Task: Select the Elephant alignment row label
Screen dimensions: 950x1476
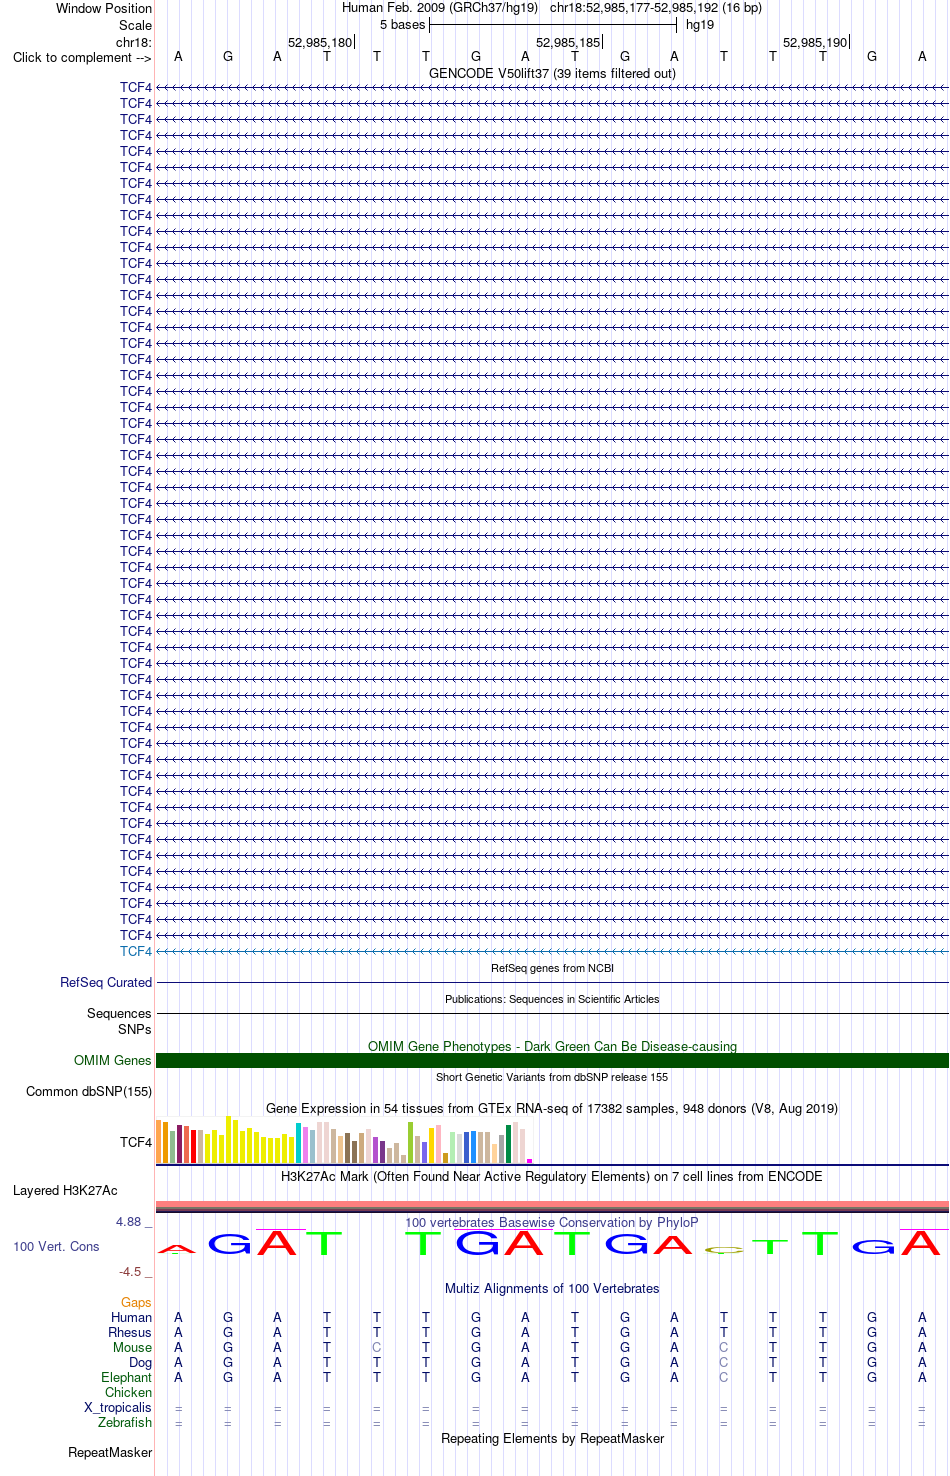Action: (127, 1377)
